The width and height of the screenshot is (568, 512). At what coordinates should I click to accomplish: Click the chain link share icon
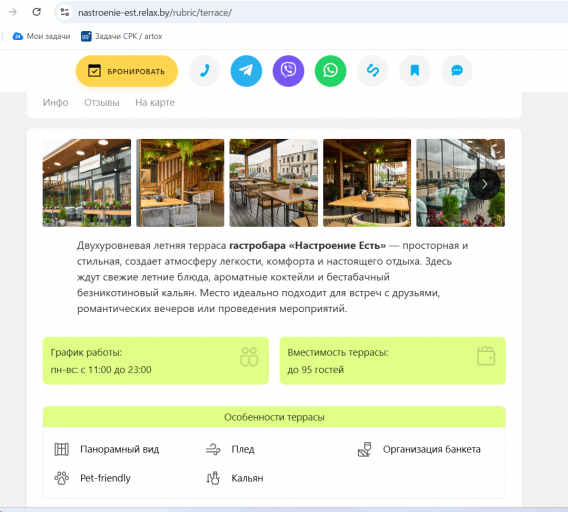click(x=373, y=71)
